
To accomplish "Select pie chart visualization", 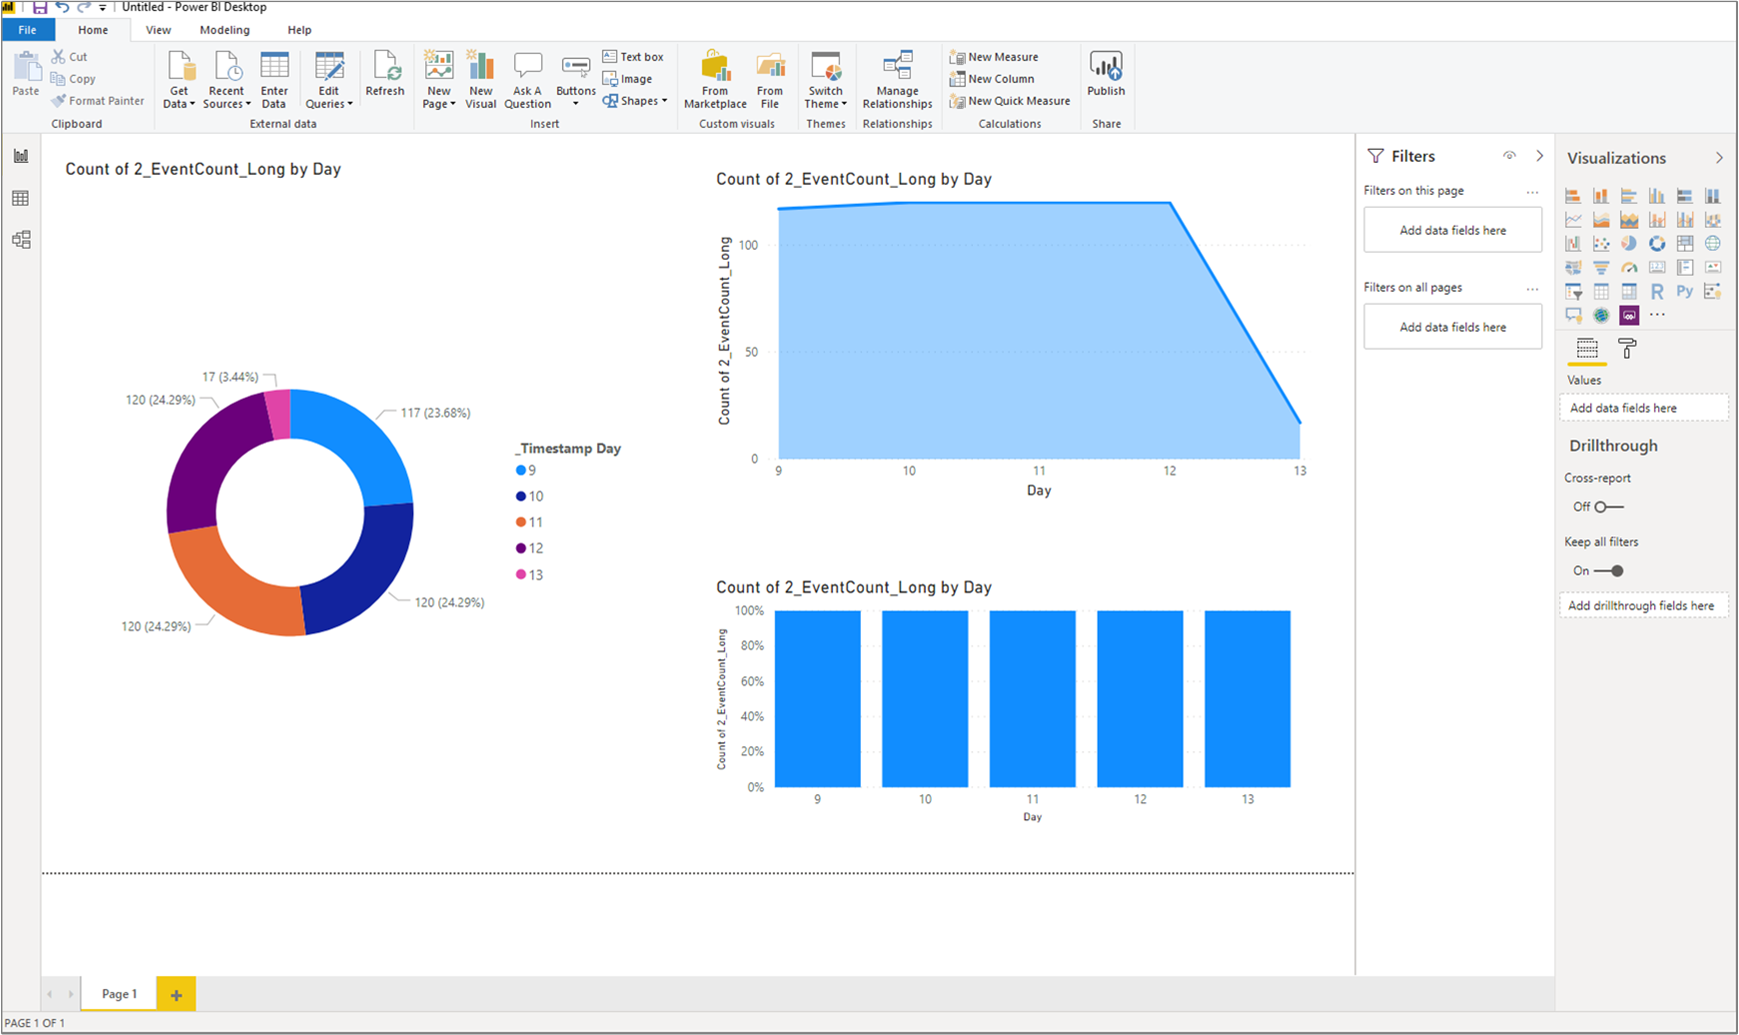I will tap(1629, 243).
